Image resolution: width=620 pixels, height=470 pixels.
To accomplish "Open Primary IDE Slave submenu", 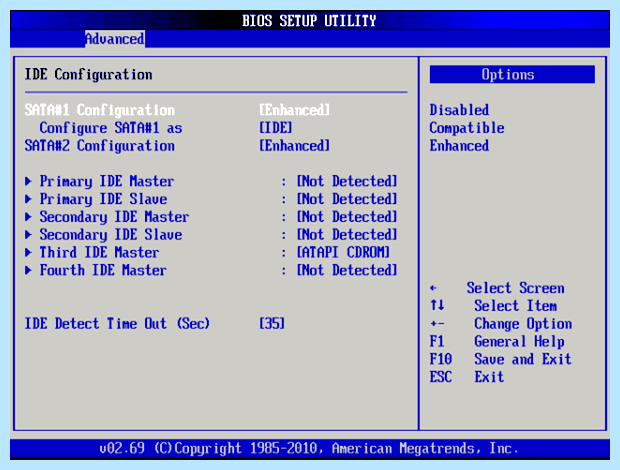I will (103, 199).
